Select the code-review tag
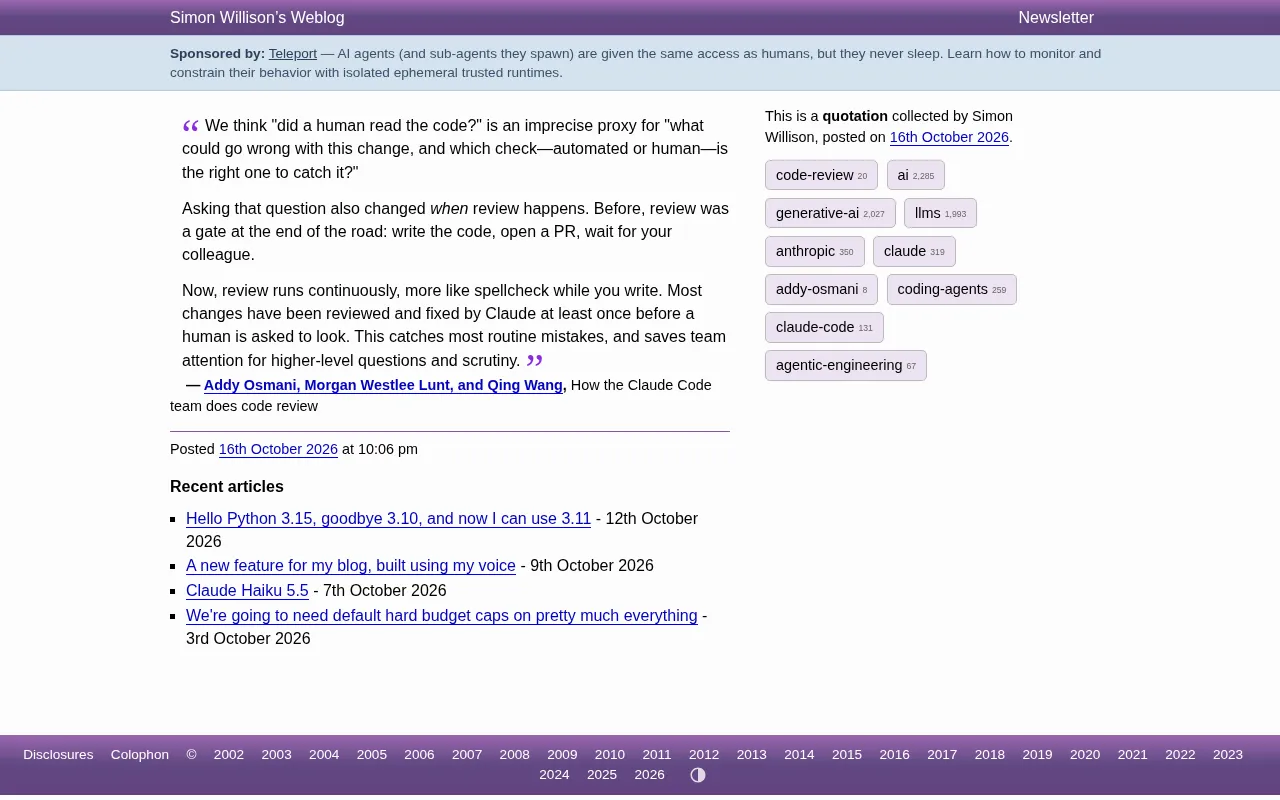 pos(821,175)
